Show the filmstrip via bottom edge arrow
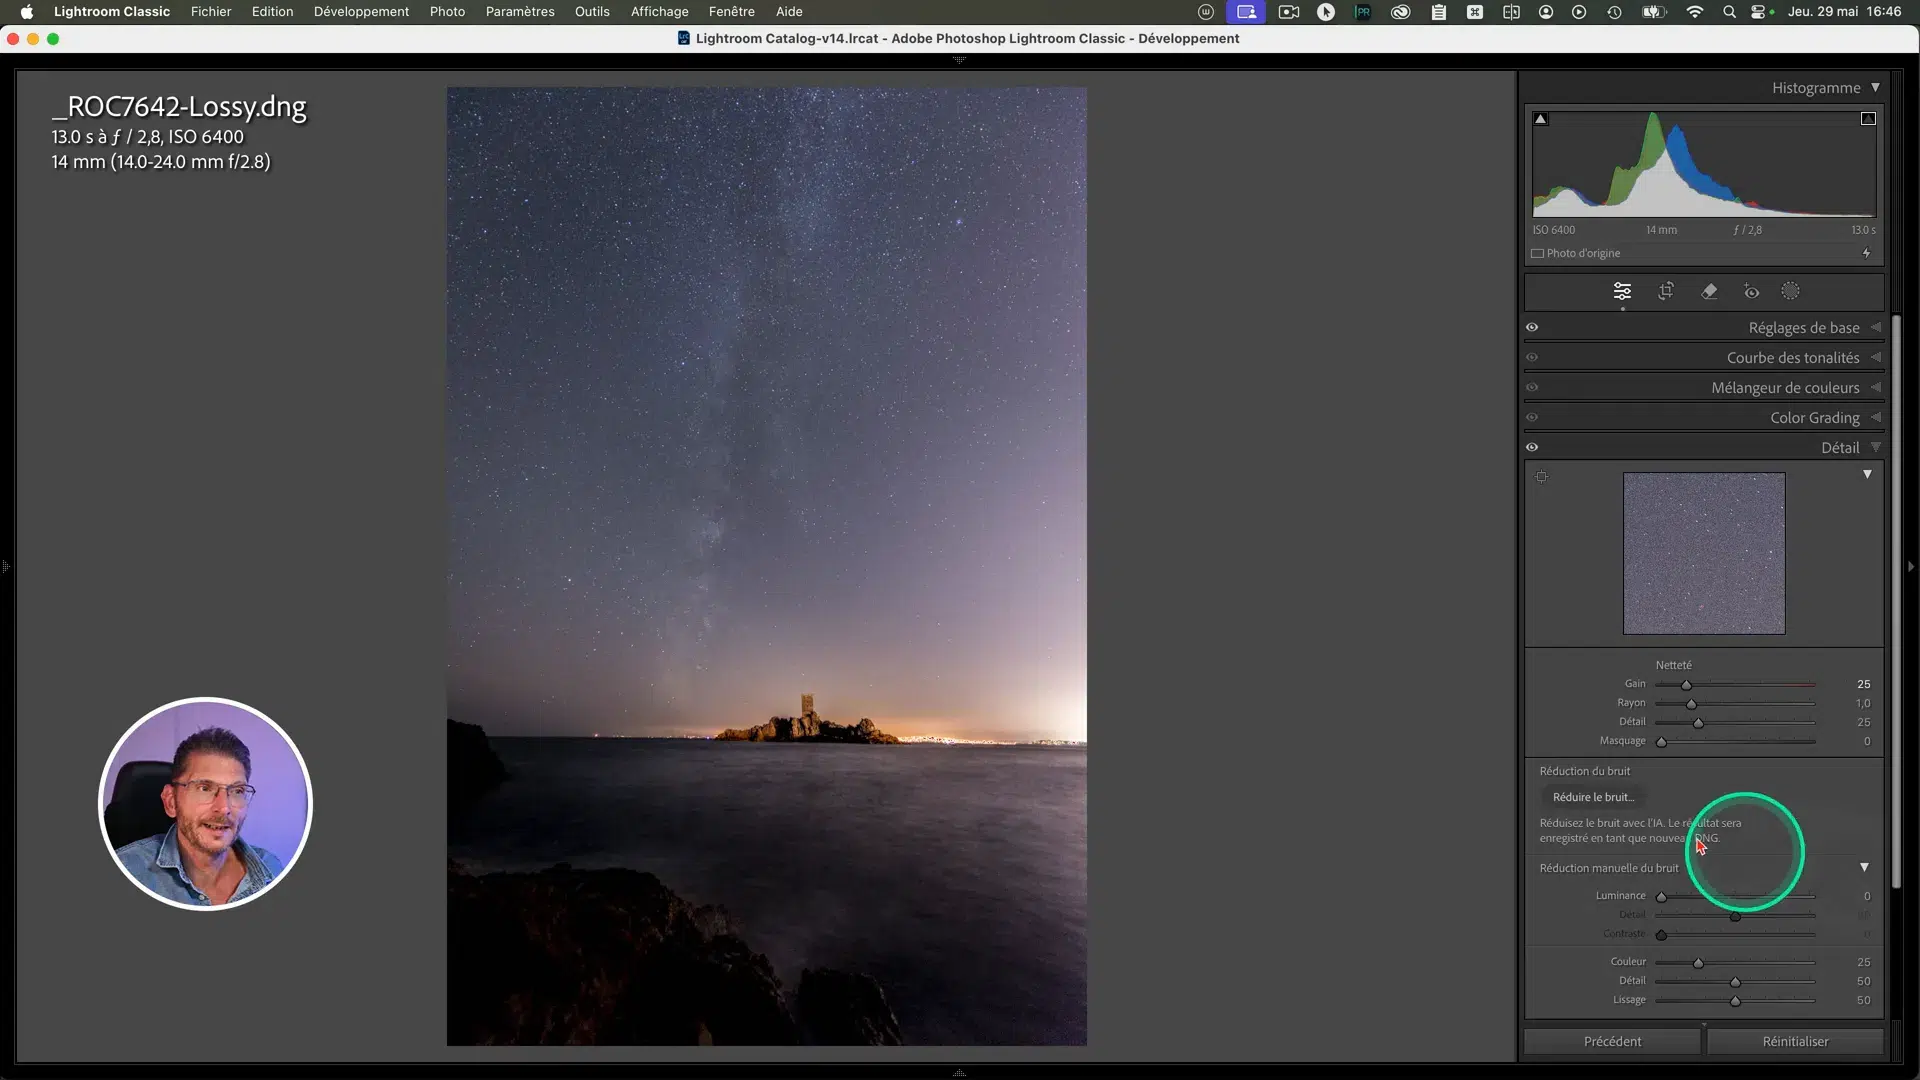 [959, 1072]
